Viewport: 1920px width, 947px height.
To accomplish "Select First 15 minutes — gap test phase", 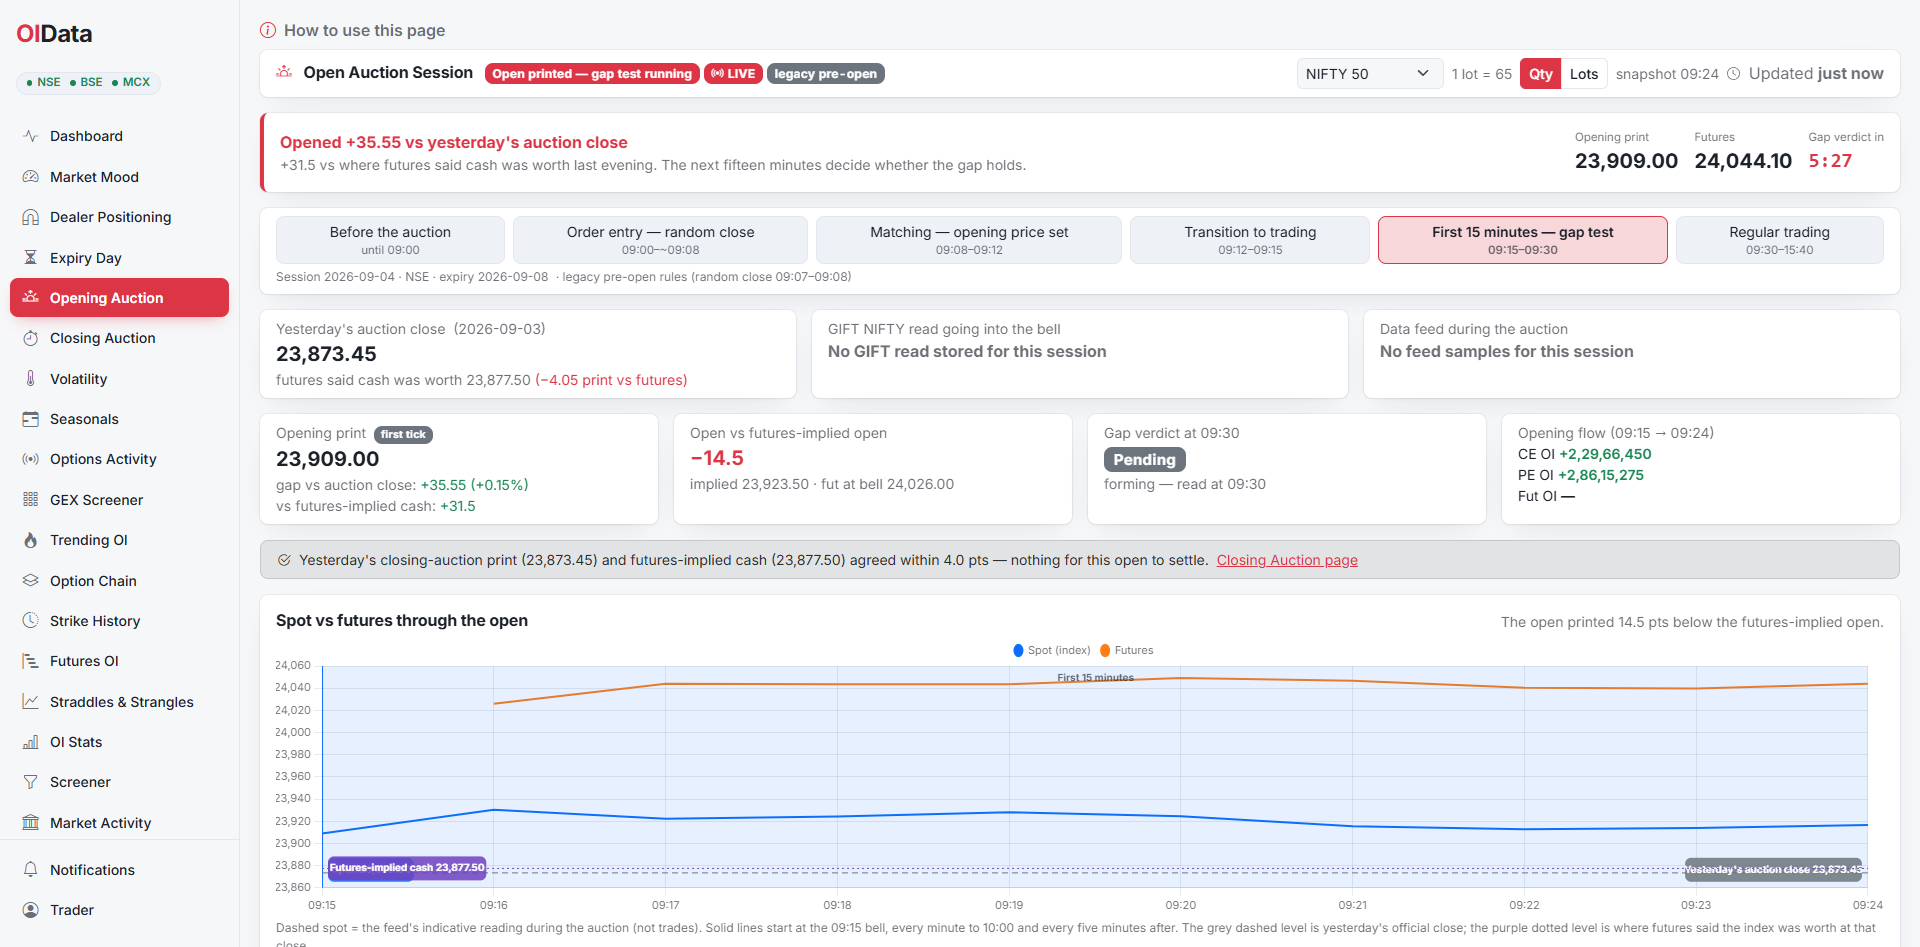I will (1522, 240).
